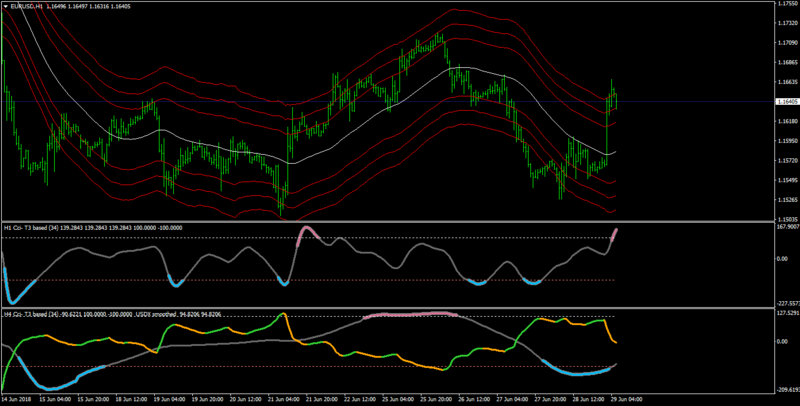Click price scale value 1.16865
Screen dimensions: 800x406
coord(787,62)
